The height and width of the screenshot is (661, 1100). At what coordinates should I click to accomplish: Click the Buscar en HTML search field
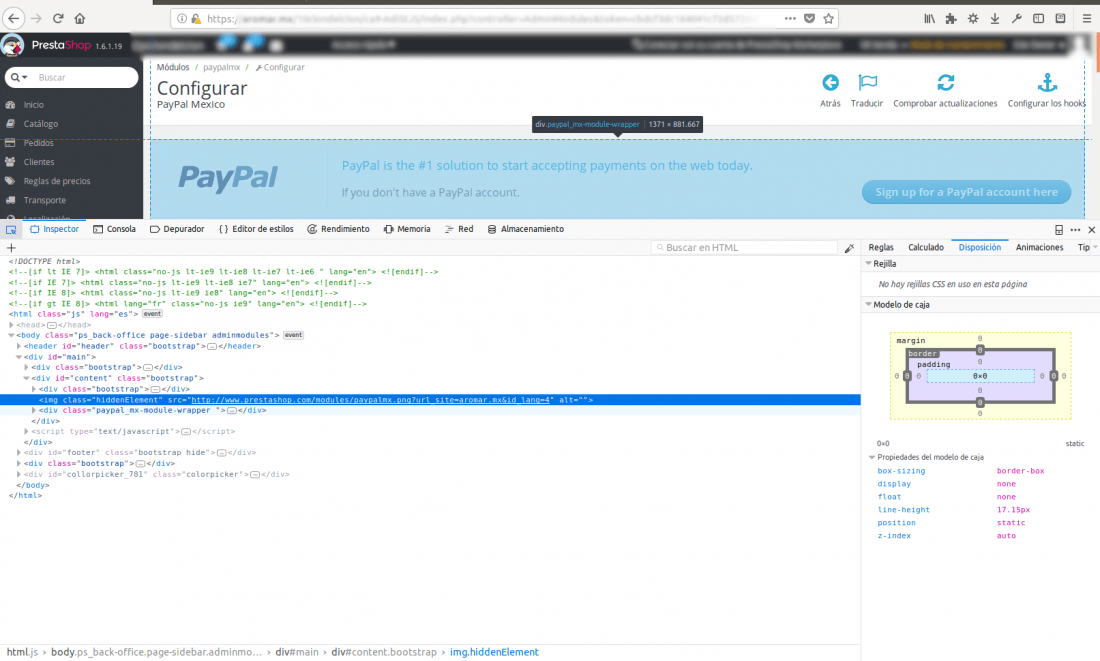click(744, 248)
